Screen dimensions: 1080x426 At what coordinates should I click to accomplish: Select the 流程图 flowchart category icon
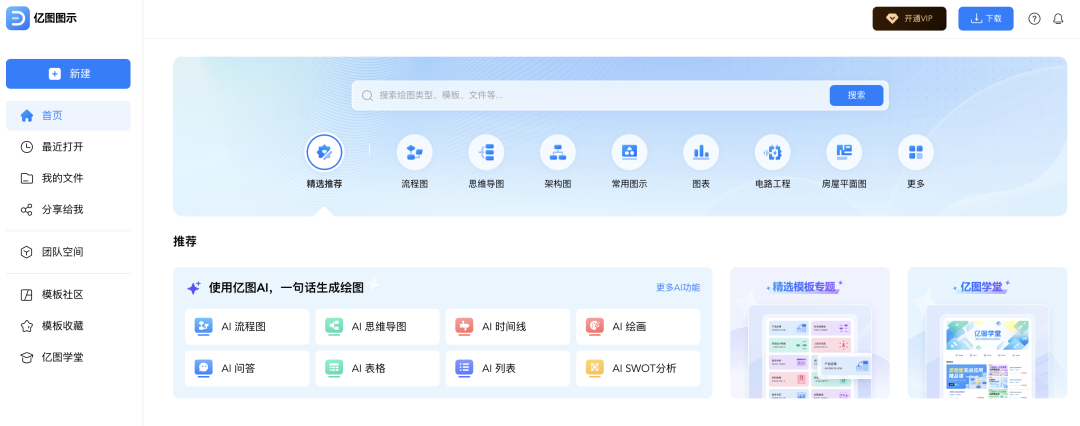pos(415,152)
